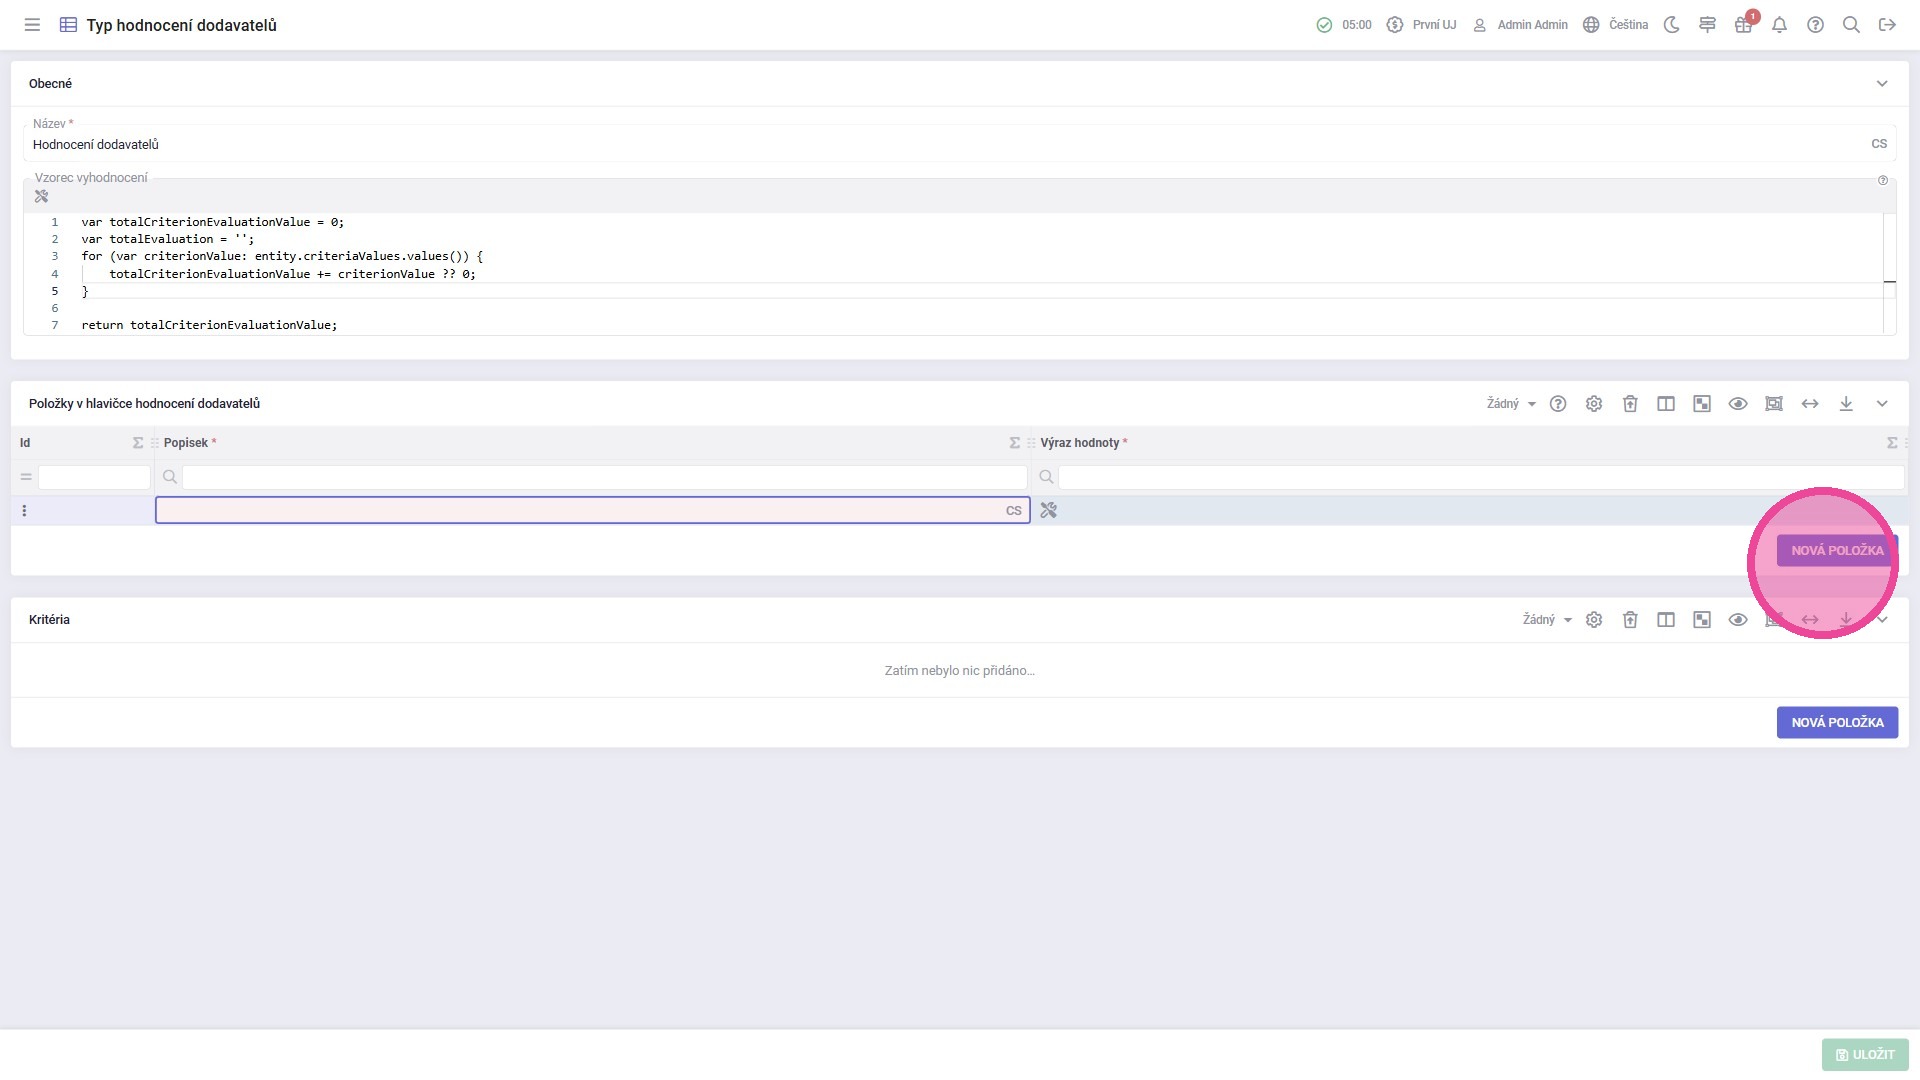The width and height of the screenshot is (1920, 1080).
Task: Fit column widths in Položky table
Action: point(1810,404)
